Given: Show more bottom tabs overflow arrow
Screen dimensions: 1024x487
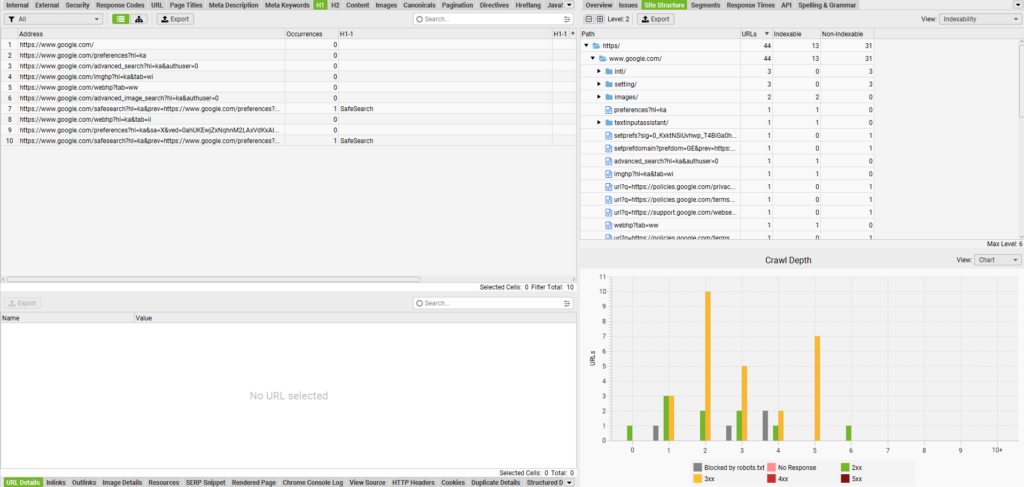Looking at the screenshot, I should tap(568, 482).
